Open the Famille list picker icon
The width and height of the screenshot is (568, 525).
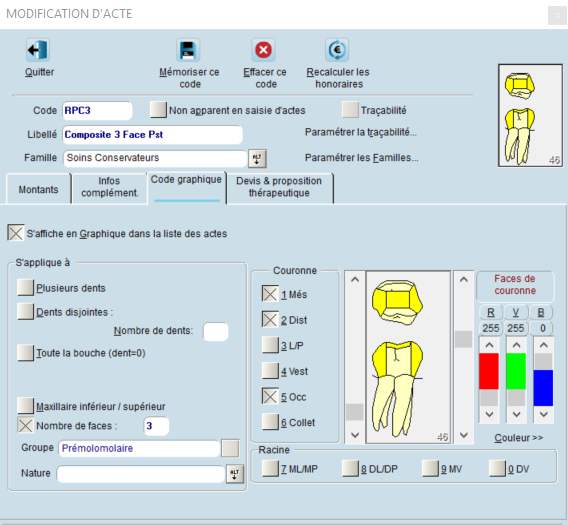[x=257, y=158]
